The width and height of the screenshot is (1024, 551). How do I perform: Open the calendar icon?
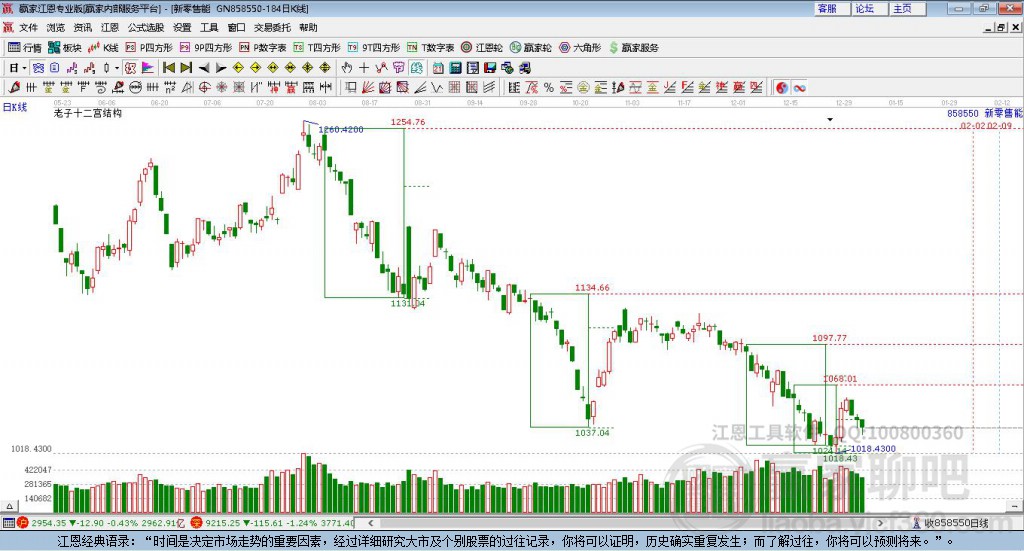click(x=438, y=68)
